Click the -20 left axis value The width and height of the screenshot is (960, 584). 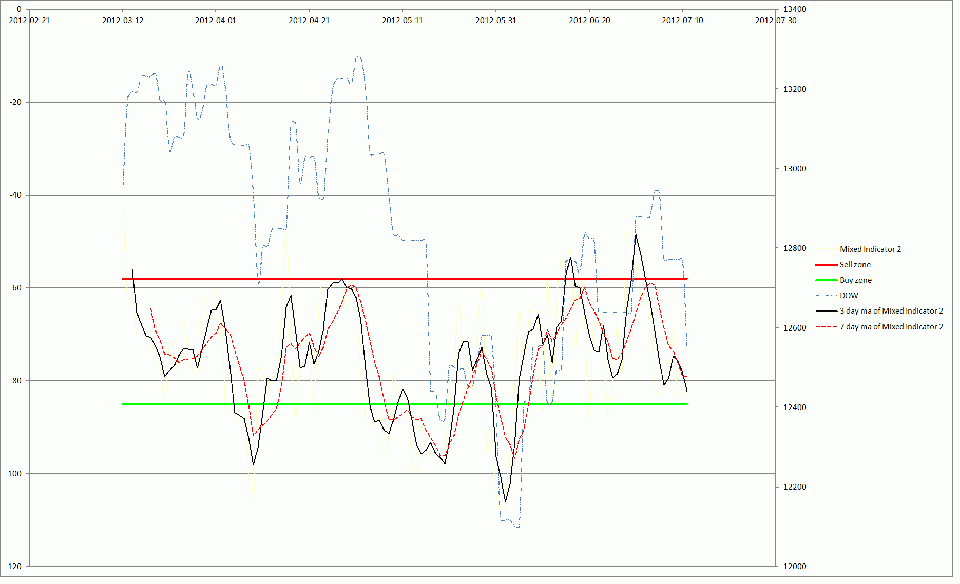pos(15,102)
